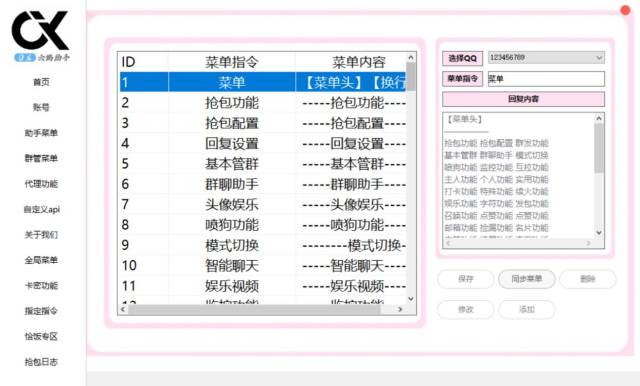
Task: Click the table's vertical scrollbar down arrow
Action: point(411,299)
